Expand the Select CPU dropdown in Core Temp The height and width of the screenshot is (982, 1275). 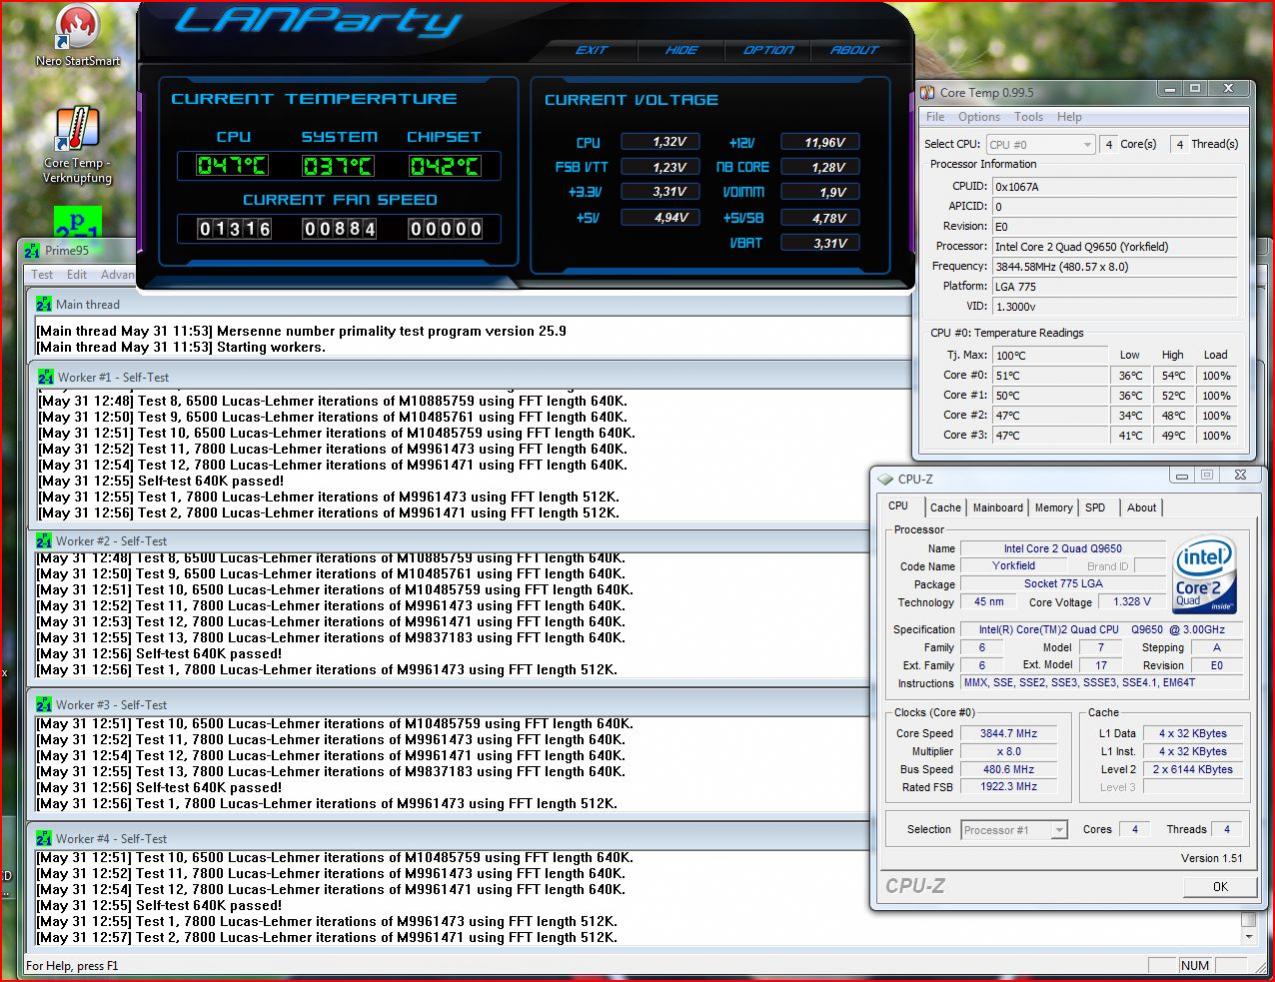[x=1086, y=145]
